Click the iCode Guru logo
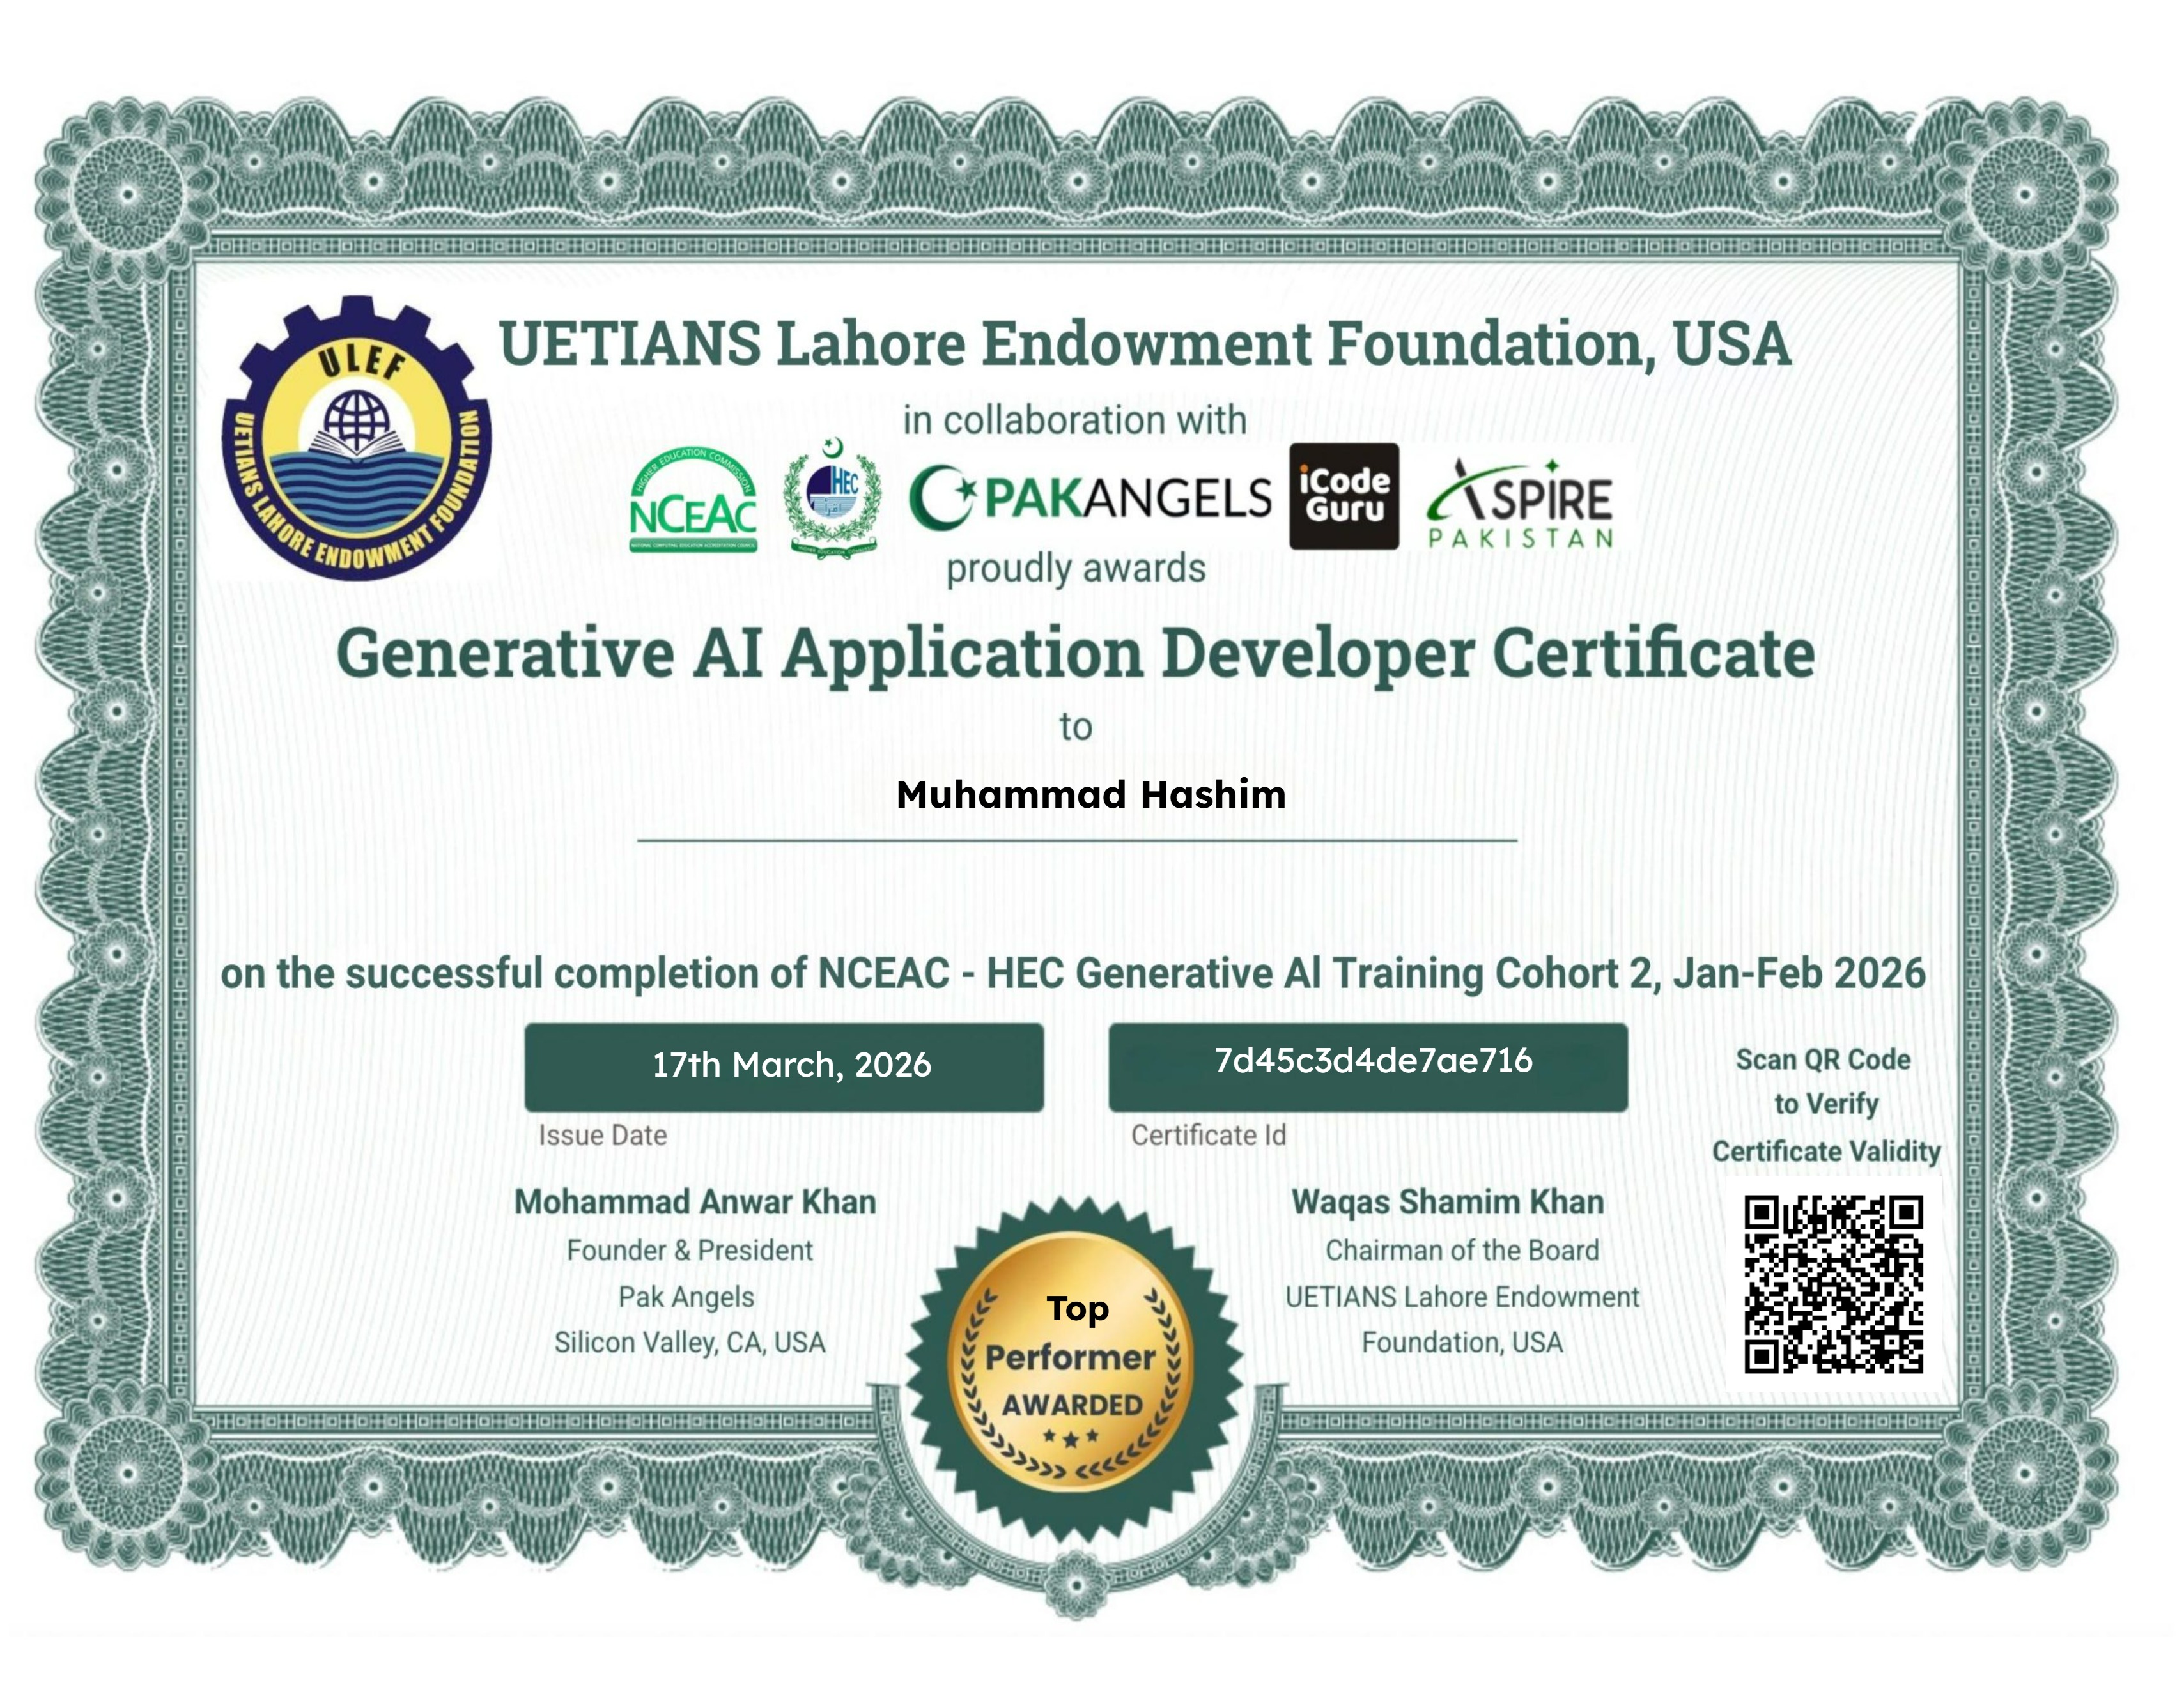The height and width of the screenshot is (1687, 2184). click(1344, 496)
